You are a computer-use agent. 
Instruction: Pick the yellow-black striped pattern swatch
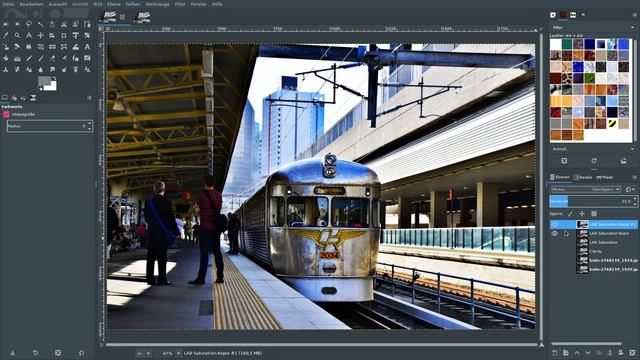click(x=612, y=123)
